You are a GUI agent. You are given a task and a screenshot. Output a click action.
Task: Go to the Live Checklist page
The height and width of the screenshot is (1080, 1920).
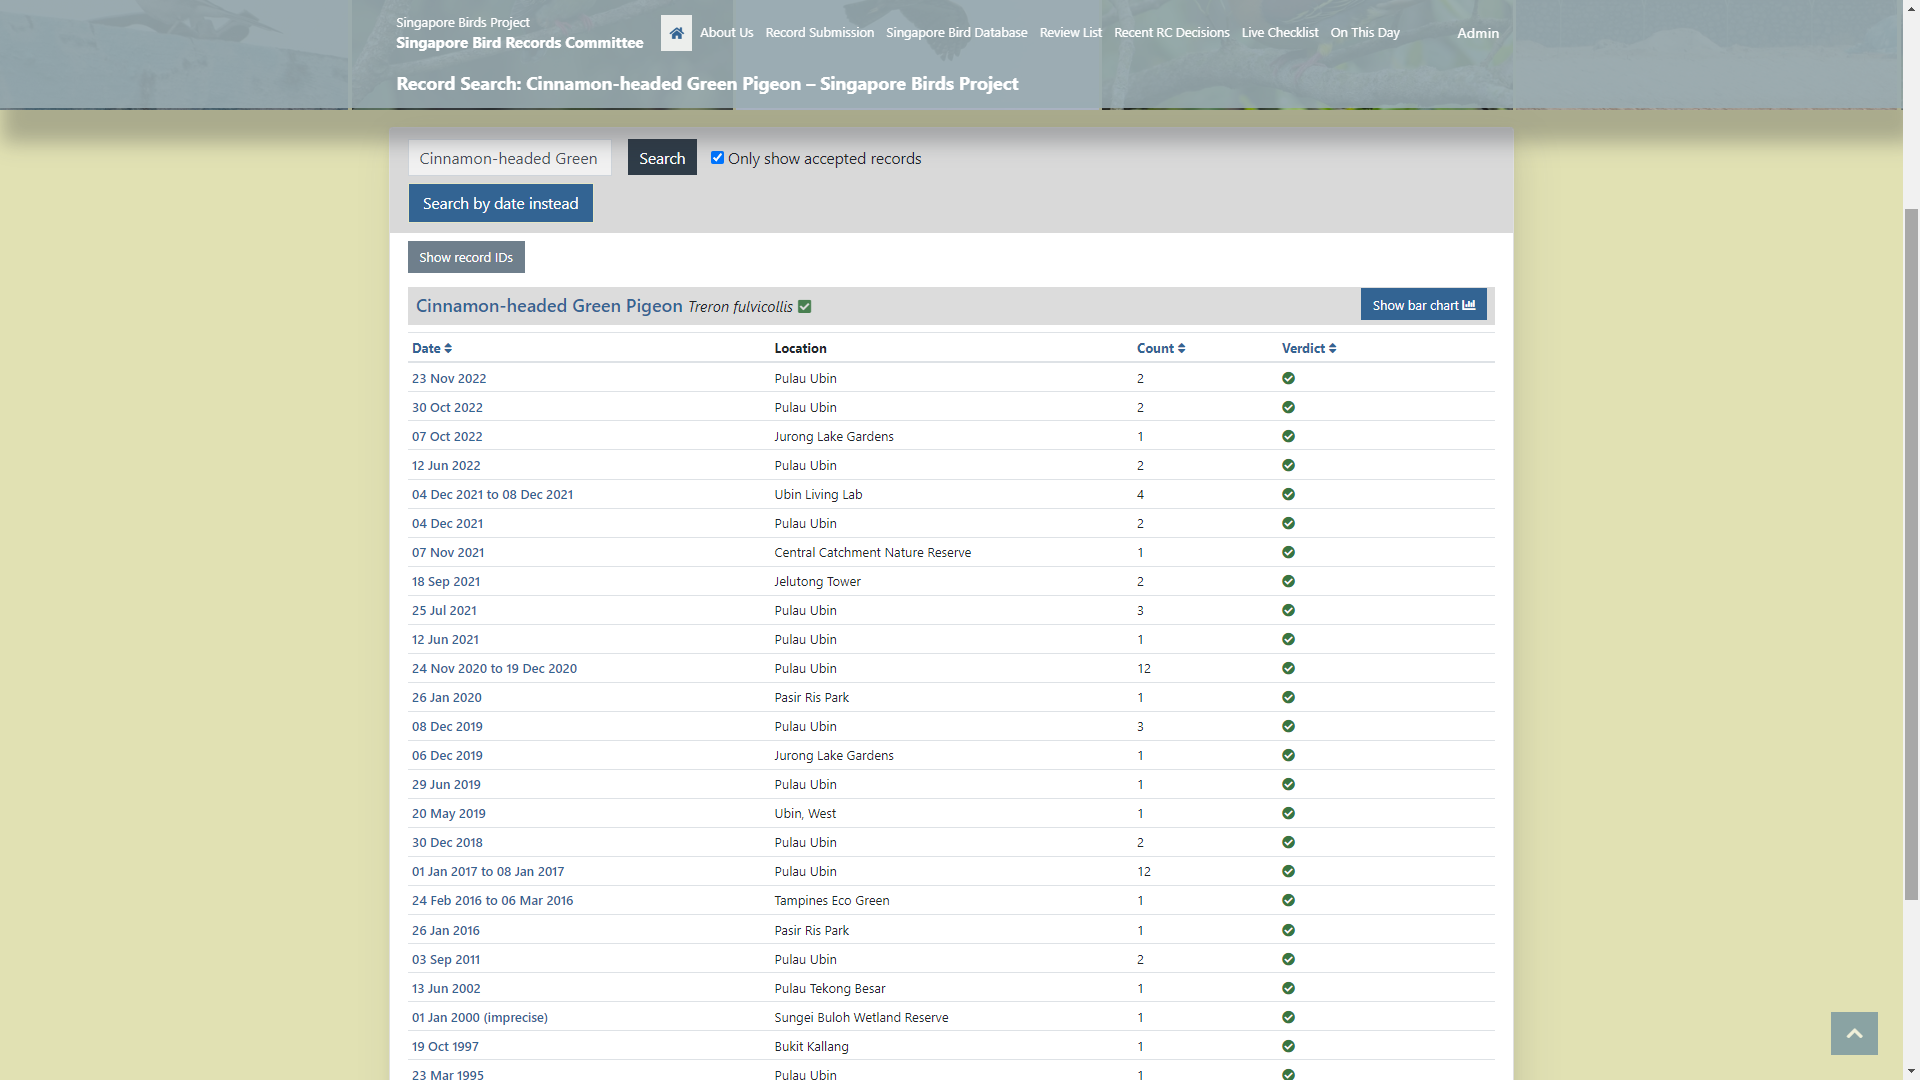click(x=1279, y=33)
